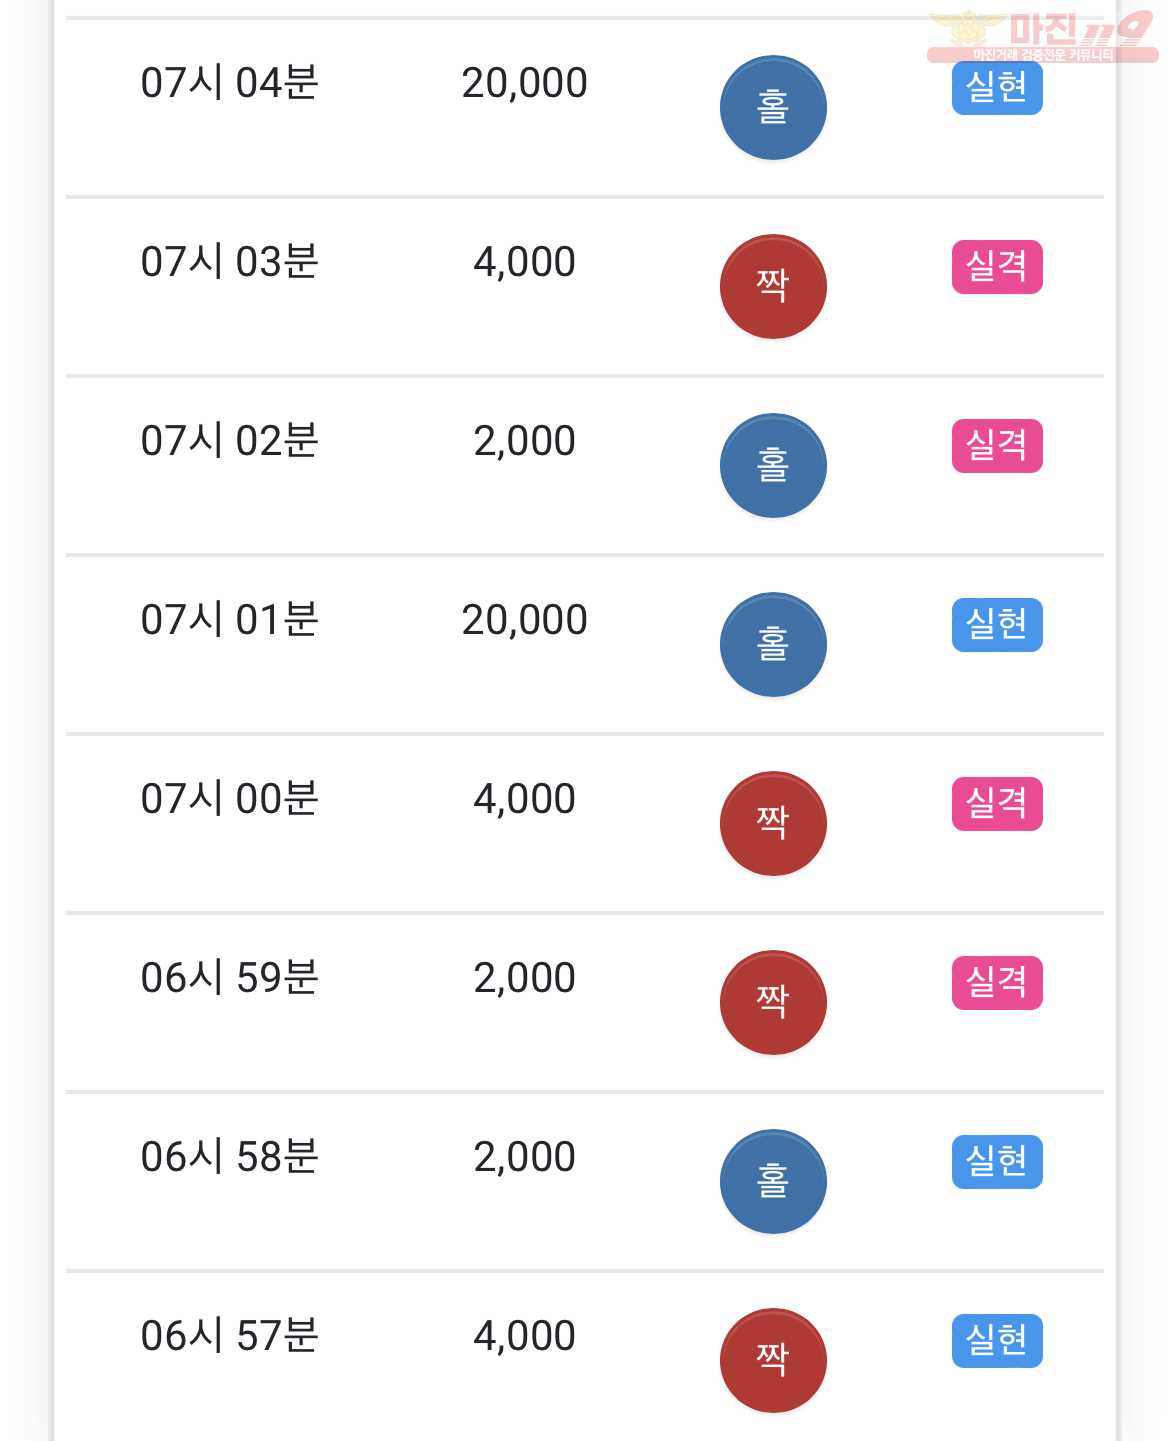Click the blue 실현 badge for 06시 58분
The height and width of the screenshot is (1441, 1170).
(x=997, y=1162)
